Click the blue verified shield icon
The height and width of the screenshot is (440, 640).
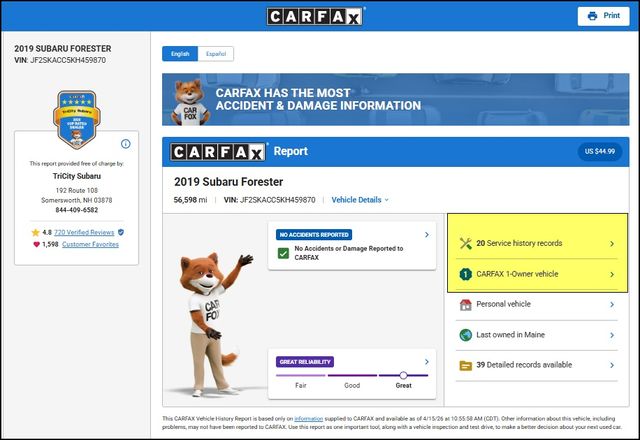[121, 232]
